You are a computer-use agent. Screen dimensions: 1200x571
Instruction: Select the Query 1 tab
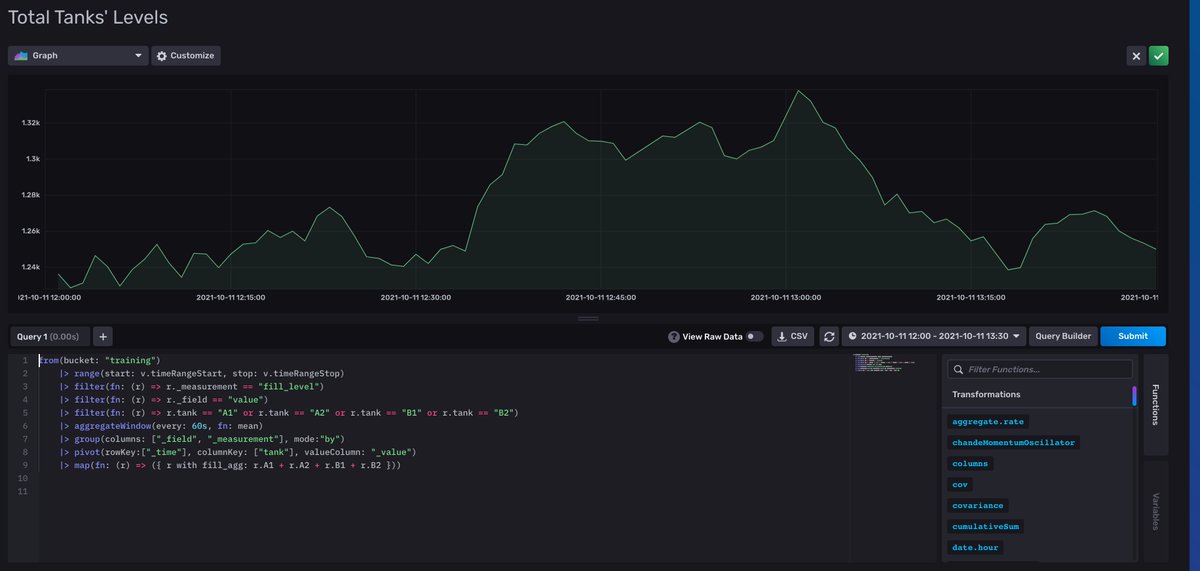point(50,337)
